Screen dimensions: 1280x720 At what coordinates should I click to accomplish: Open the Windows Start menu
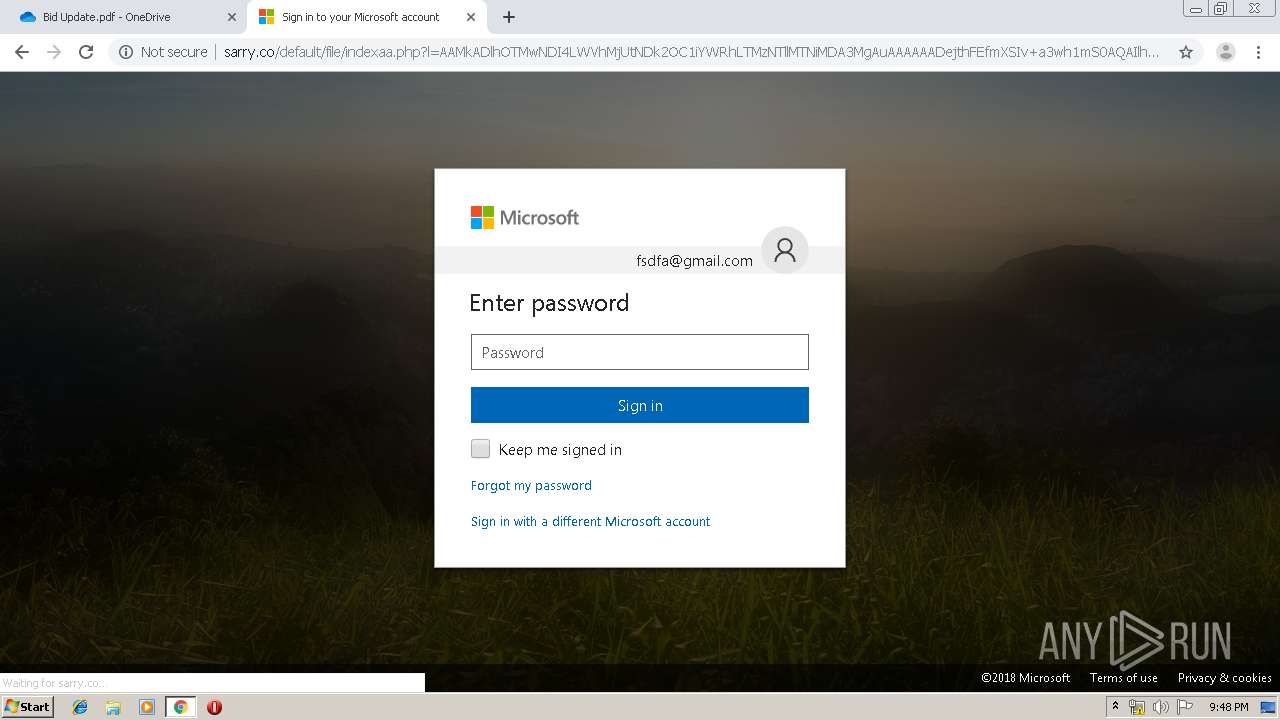(x=27, y=706)
